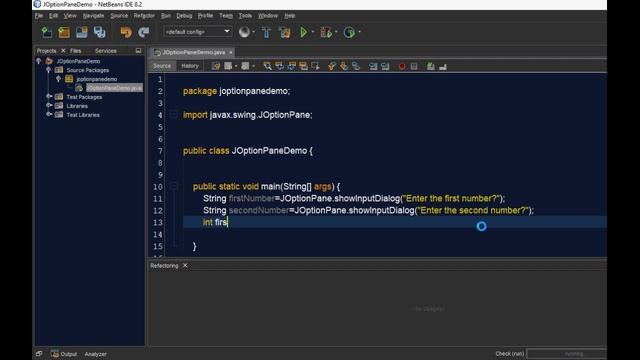Minimize the Projects panel window group

138,51
